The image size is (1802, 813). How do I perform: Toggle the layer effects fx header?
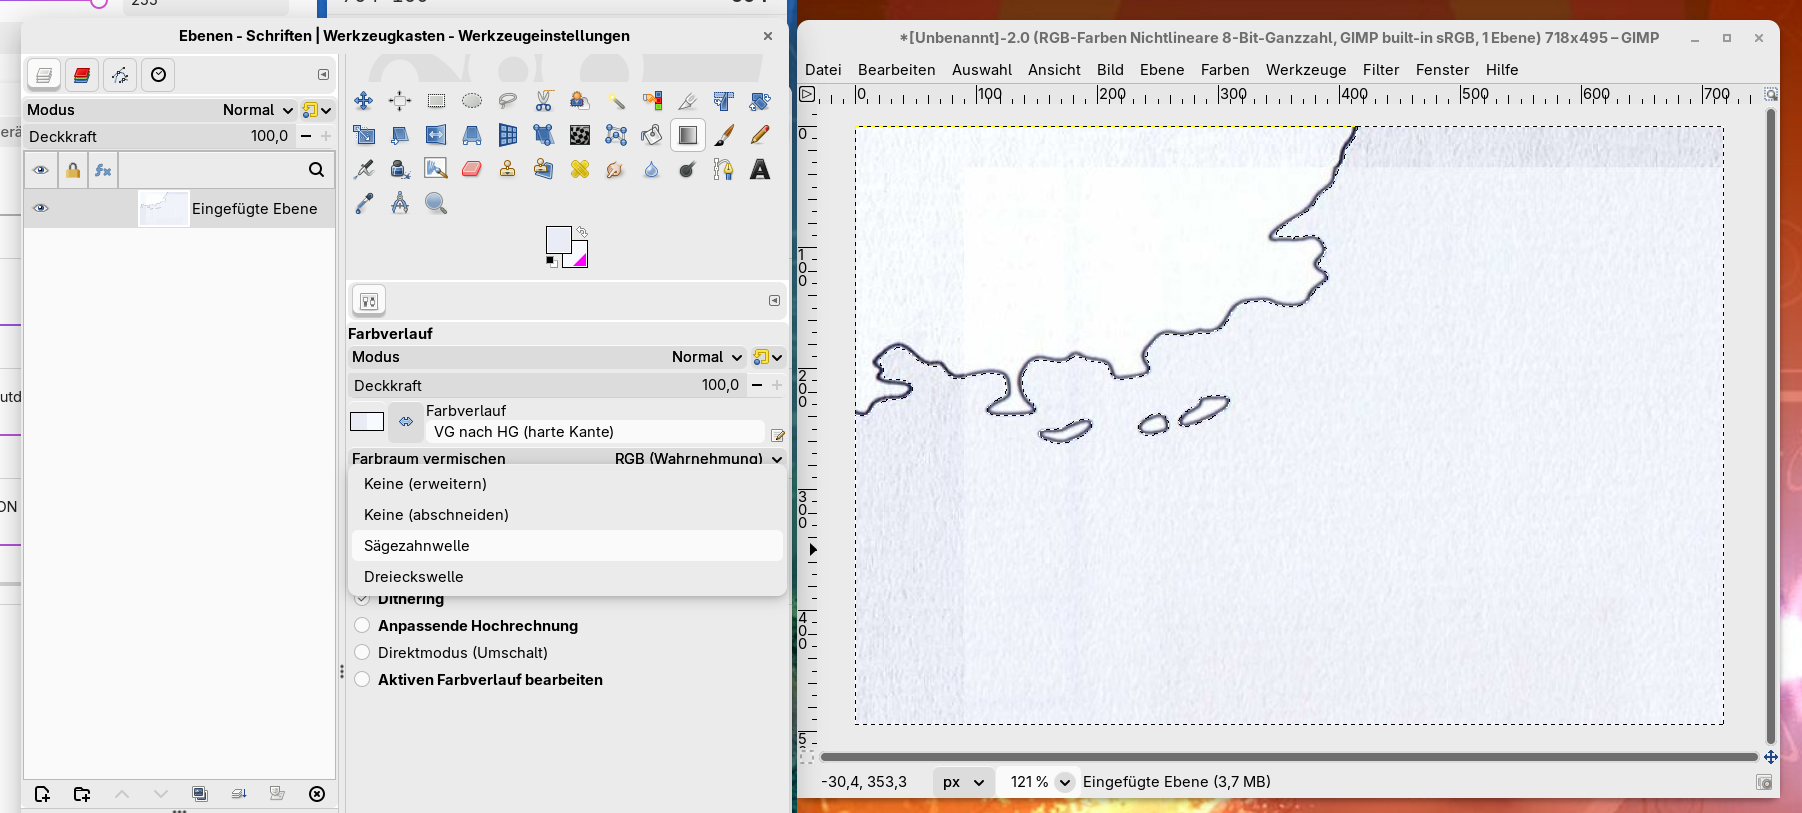point(103,170)
